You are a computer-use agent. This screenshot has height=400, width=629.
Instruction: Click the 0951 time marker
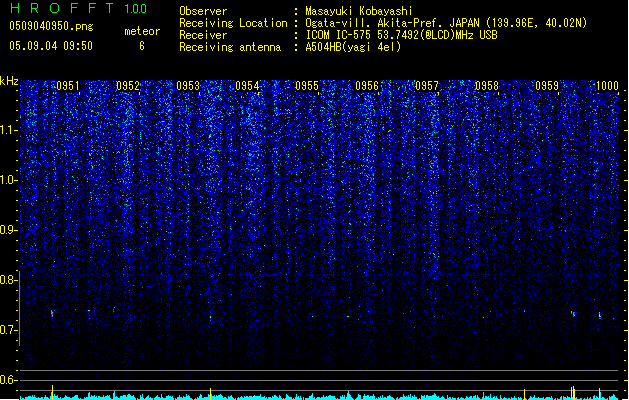(68, 86)
